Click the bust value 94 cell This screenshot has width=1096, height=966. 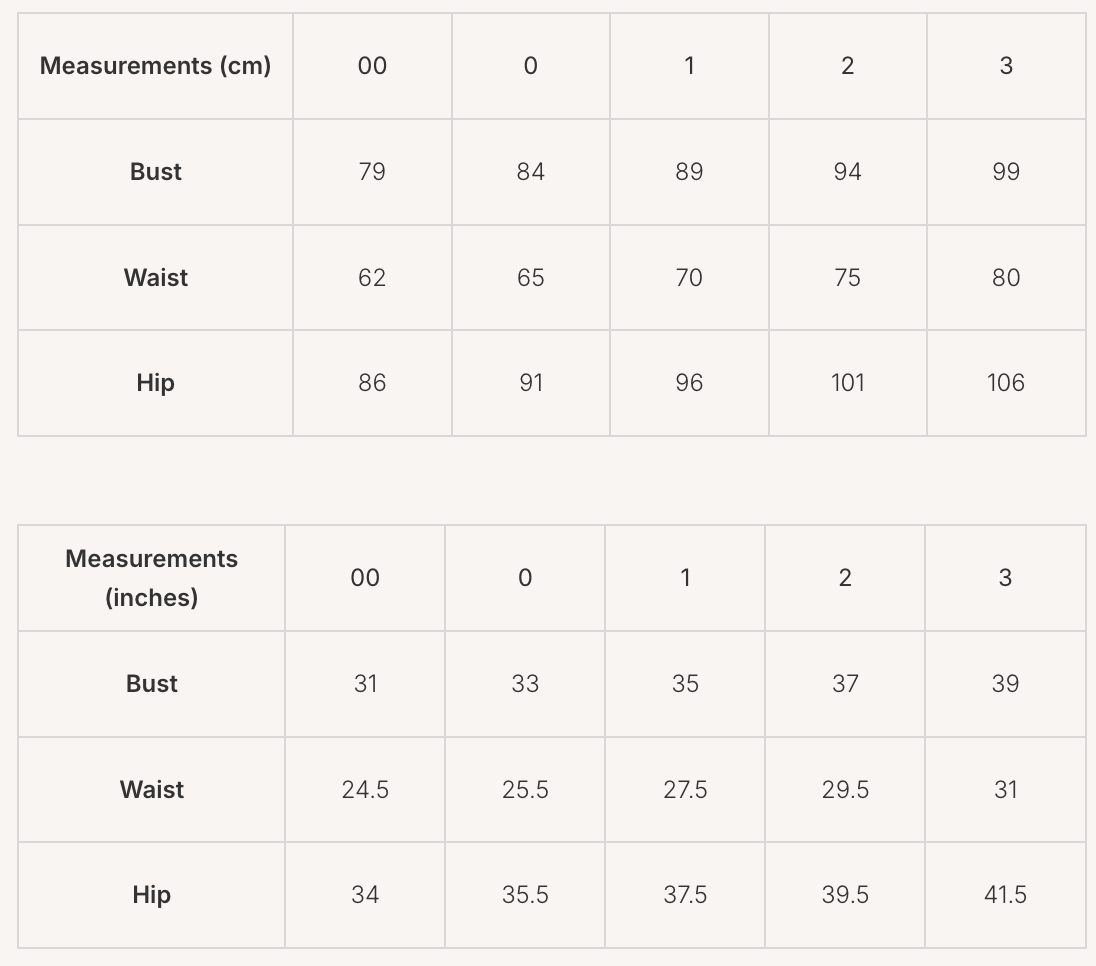tap(847, 172)
